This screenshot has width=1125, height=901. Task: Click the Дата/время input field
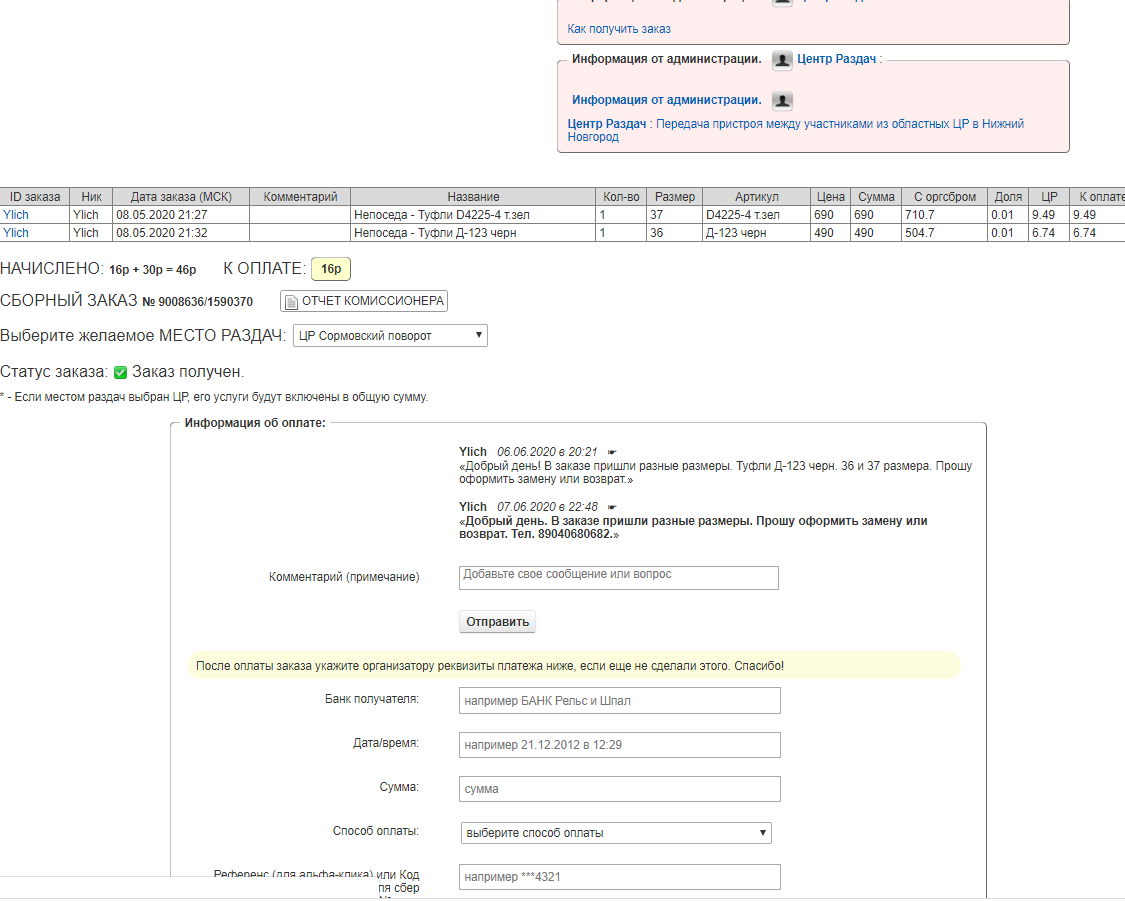619,745
